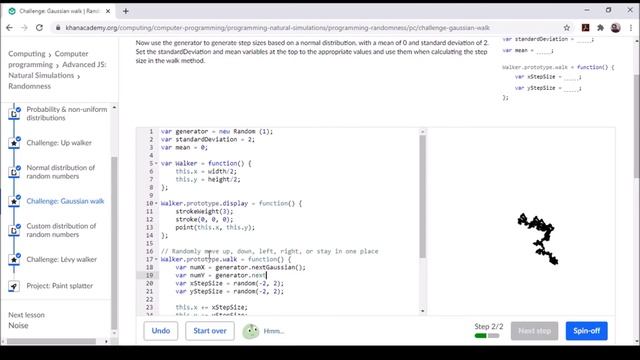Click the browser back arrow
Viewport: 640px width, 360px height.
click(9, 28)
